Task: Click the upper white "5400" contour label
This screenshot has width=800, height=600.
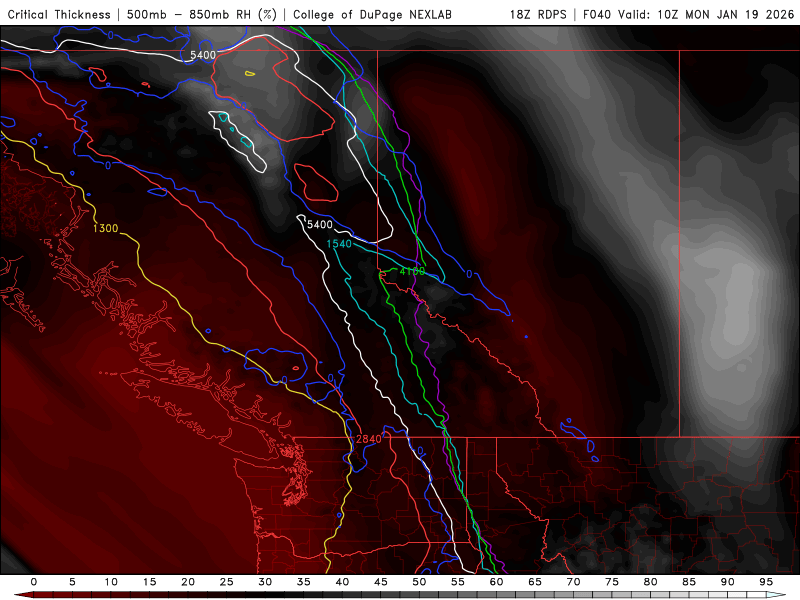Action: (203, 55)
